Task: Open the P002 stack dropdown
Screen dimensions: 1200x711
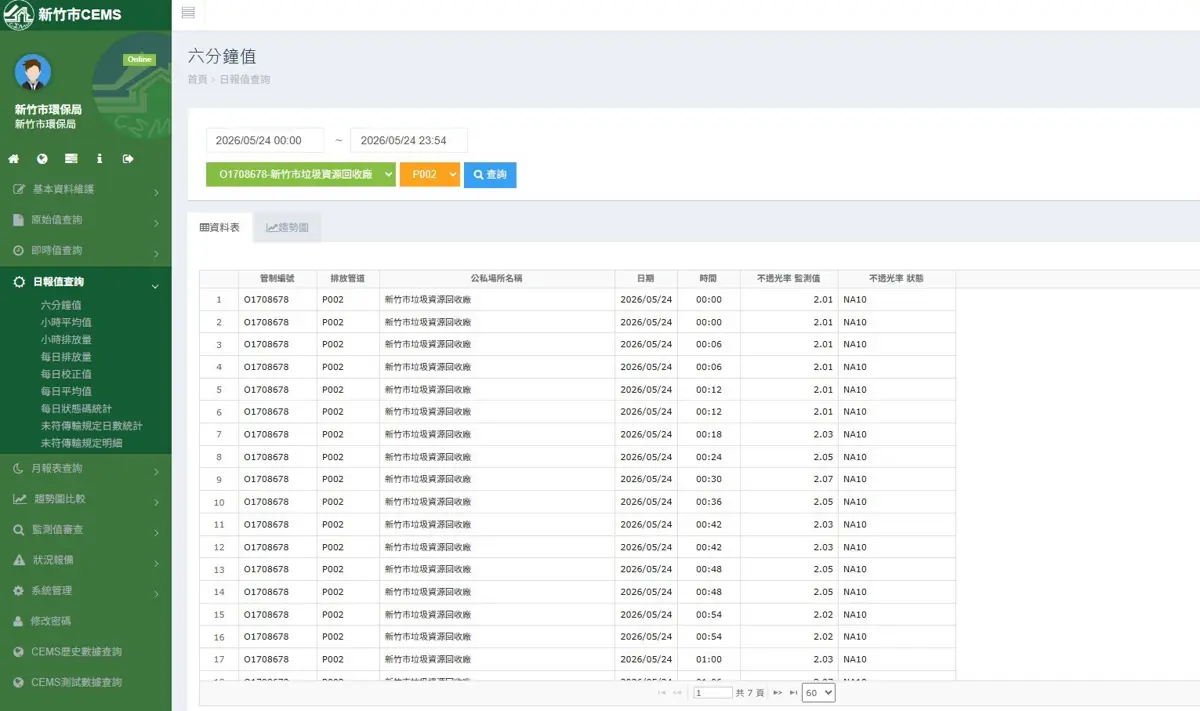Action: [x=430, y=175]
